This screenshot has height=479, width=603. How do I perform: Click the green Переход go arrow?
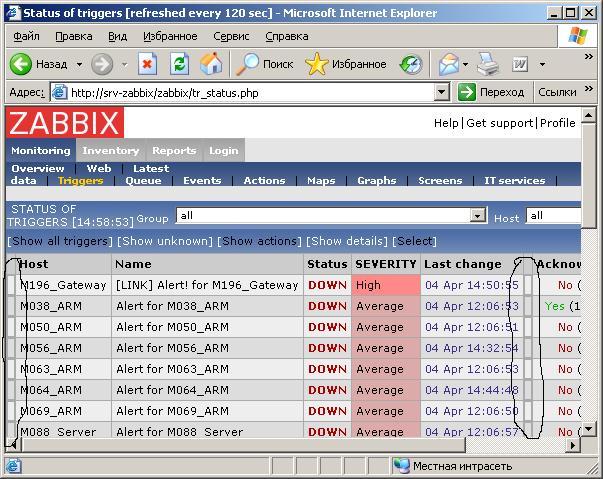point(466,92)
